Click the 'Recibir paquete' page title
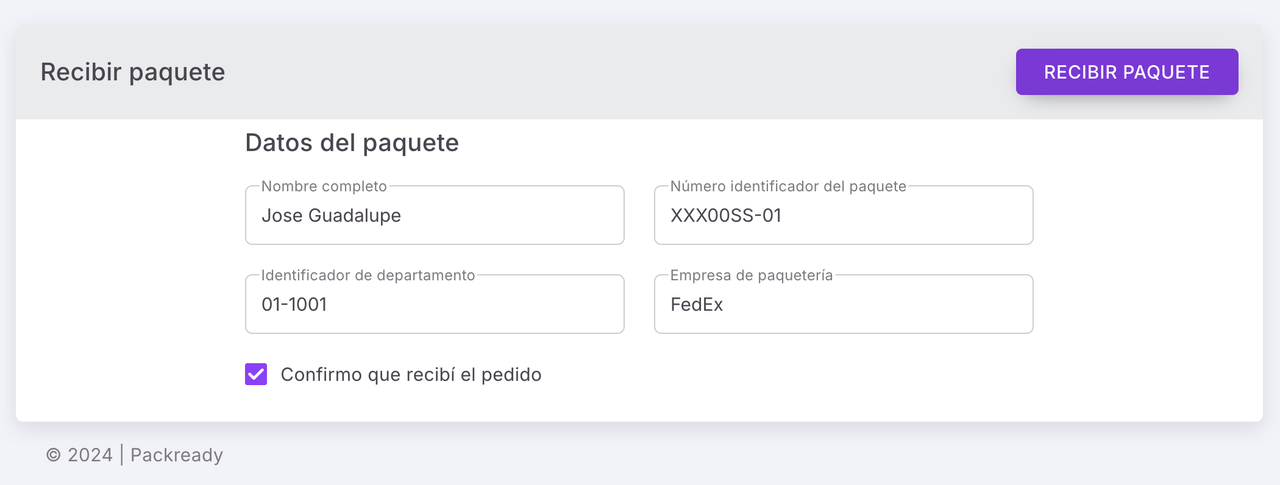Screen dimensions: 1280x485 [132, 72]
